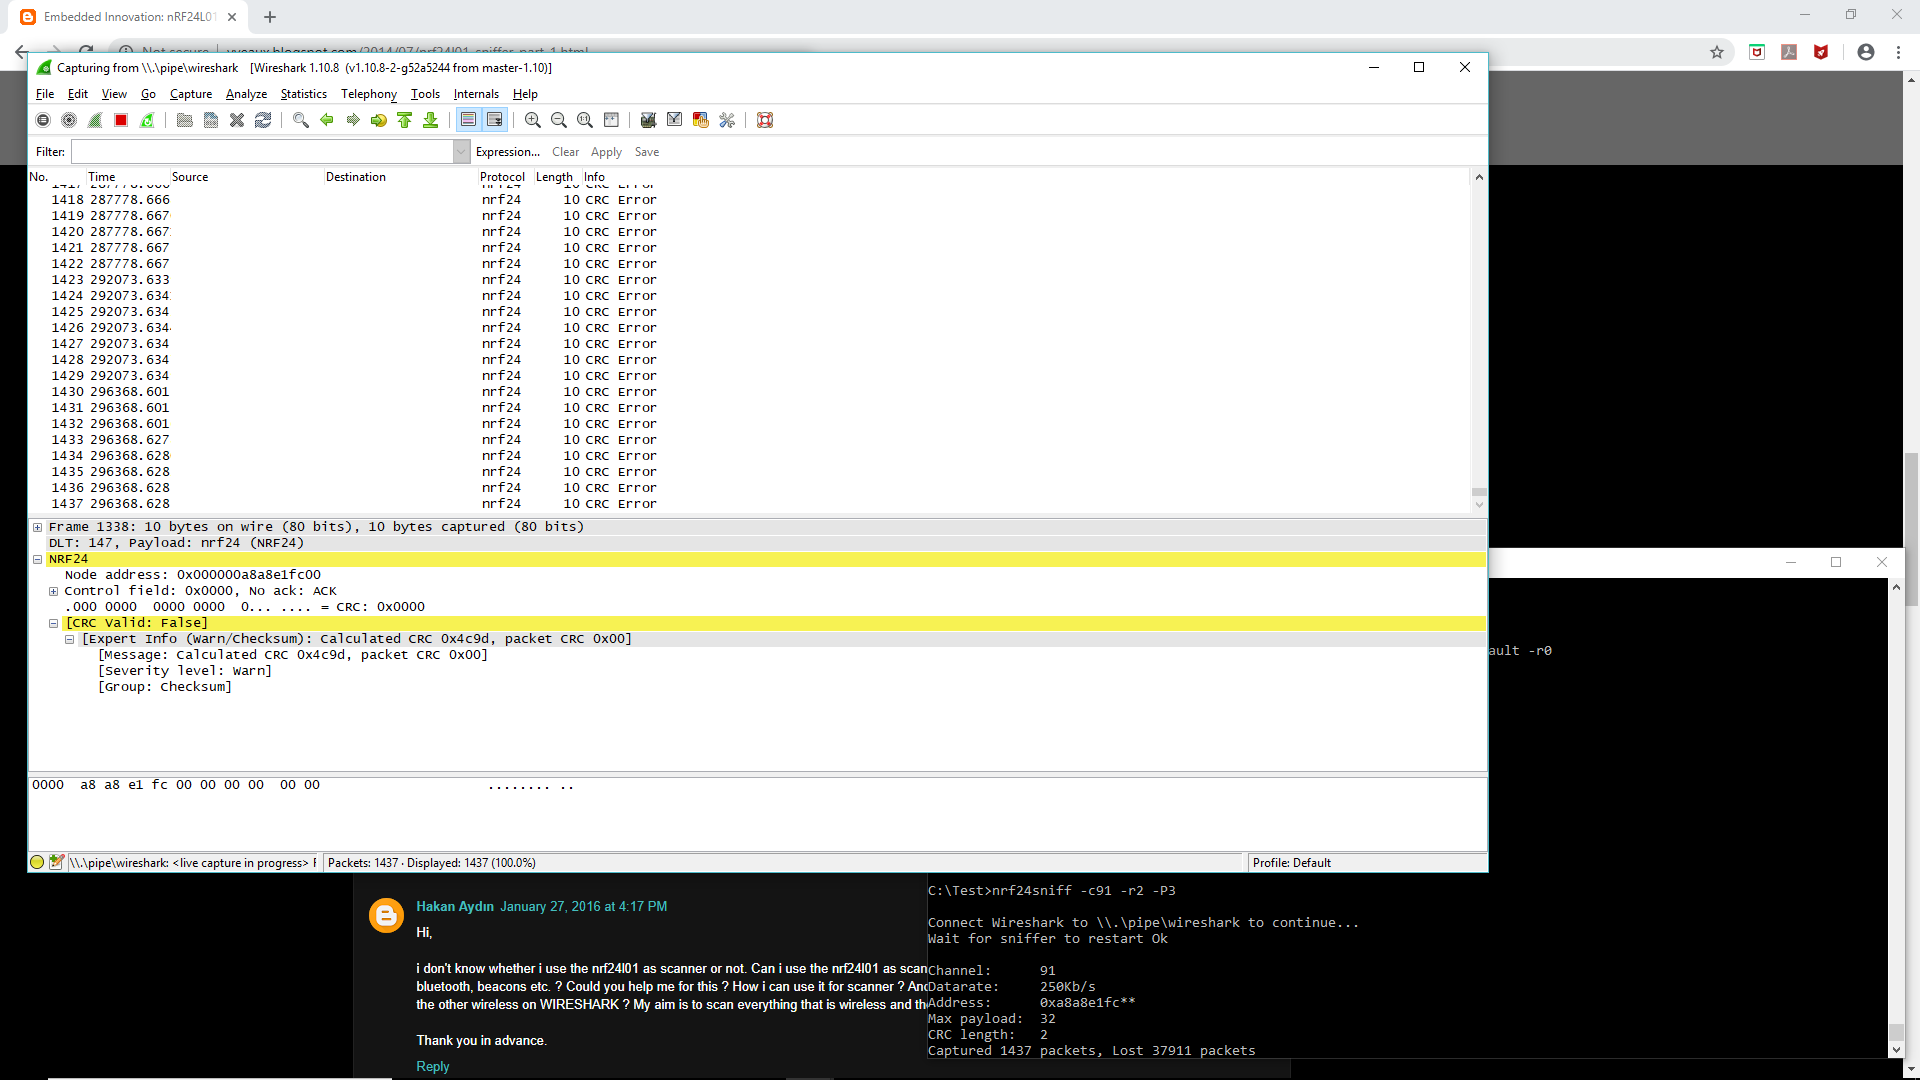
Task: Open the Capture menu
Action: 191,94
